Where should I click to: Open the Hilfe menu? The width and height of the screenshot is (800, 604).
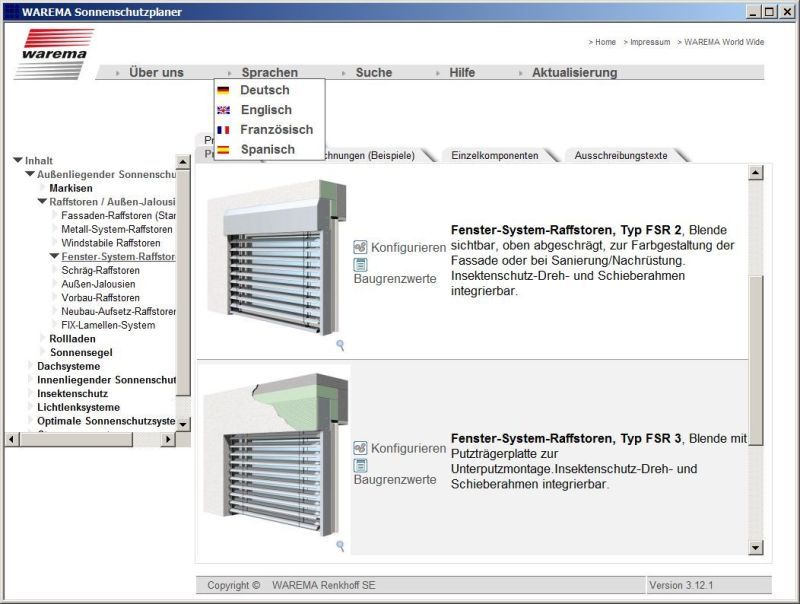tap(462, 72)
